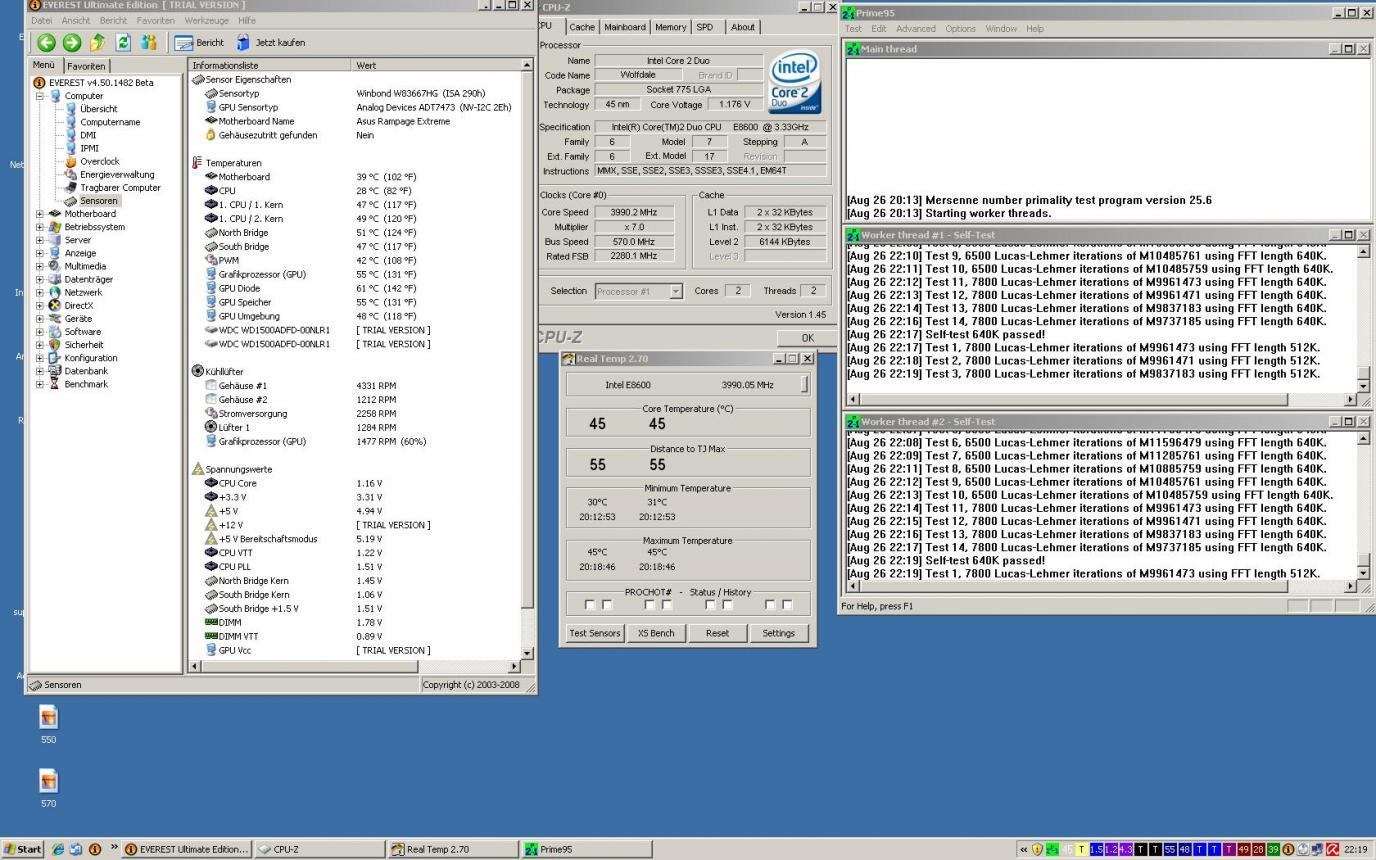The height and width of the screenshot is (860, 1376).
Task: Toggle seventh PROCHOT# checkbox in Real Temp
Action: click(x=770, y=605)
